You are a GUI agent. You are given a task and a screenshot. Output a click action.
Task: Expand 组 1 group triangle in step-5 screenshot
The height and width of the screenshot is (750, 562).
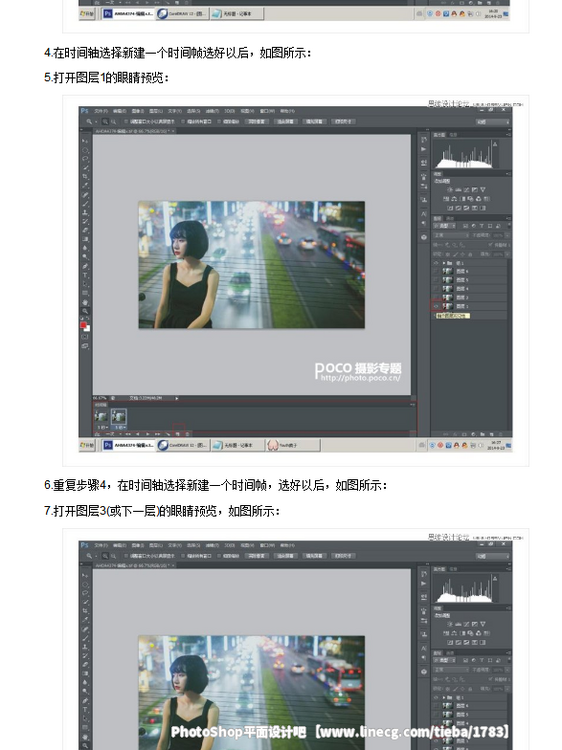(444, 263)
